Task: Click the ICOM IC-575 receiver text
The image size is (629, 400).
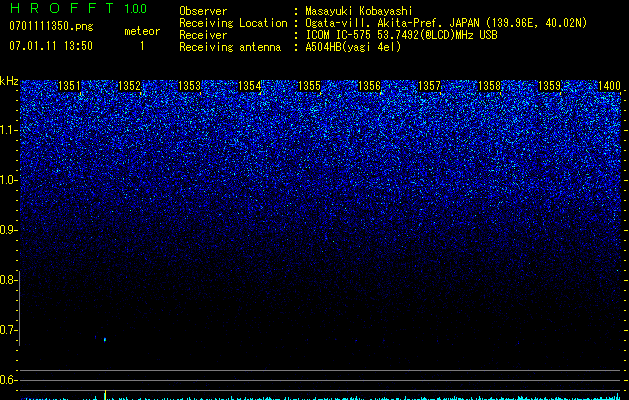Action: click(401, 35)
